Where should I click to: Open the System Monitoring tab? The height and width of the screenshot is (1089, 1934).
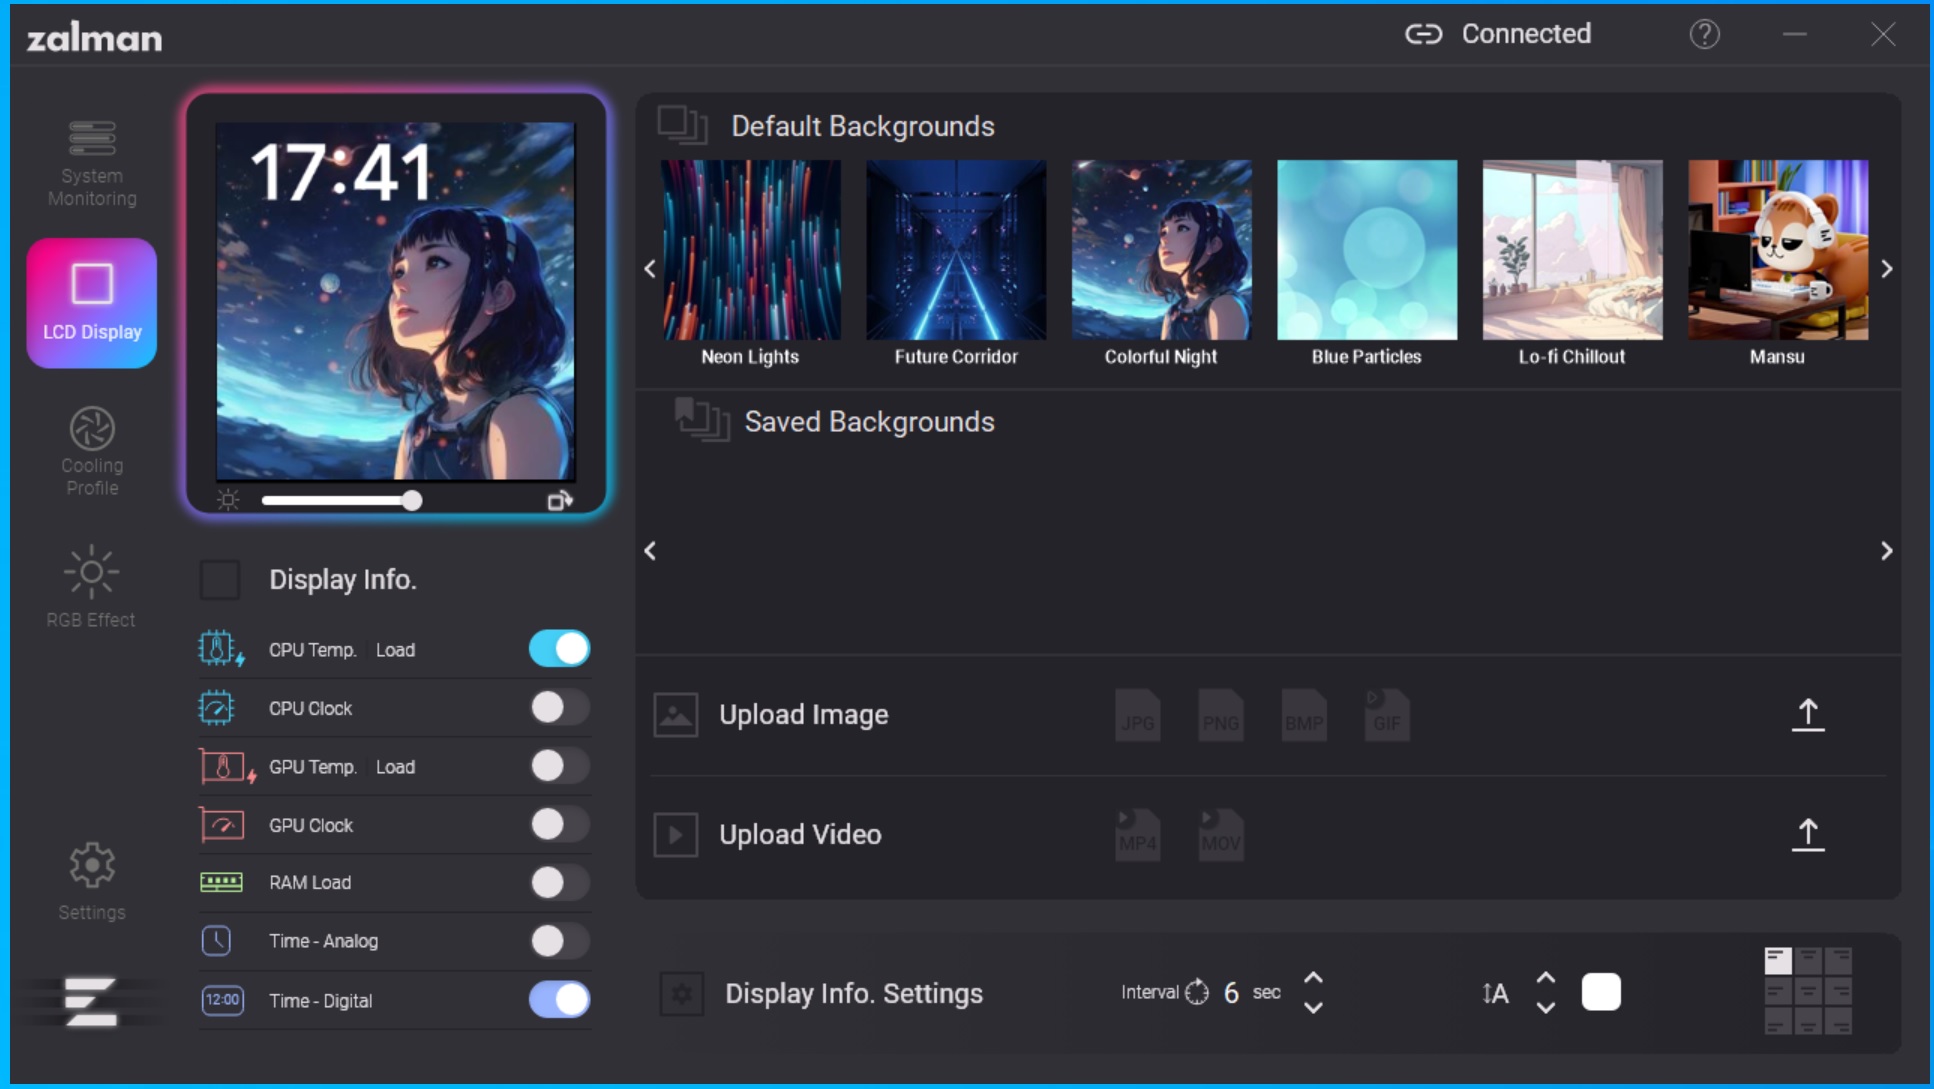click(x=92, y=163)
